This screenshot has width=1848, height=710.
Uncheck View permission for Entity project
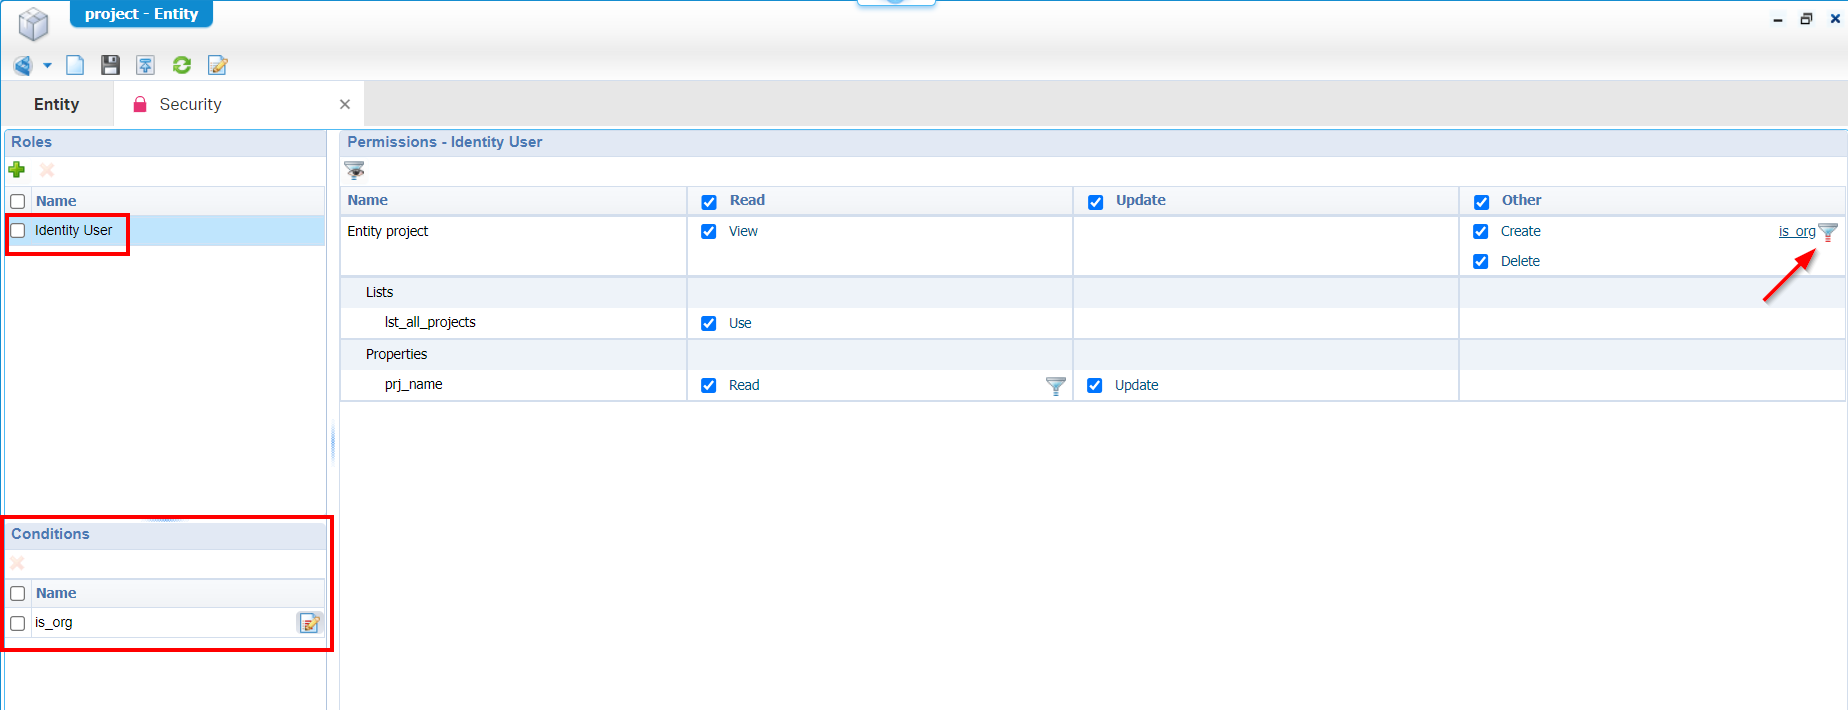[709, 232]
